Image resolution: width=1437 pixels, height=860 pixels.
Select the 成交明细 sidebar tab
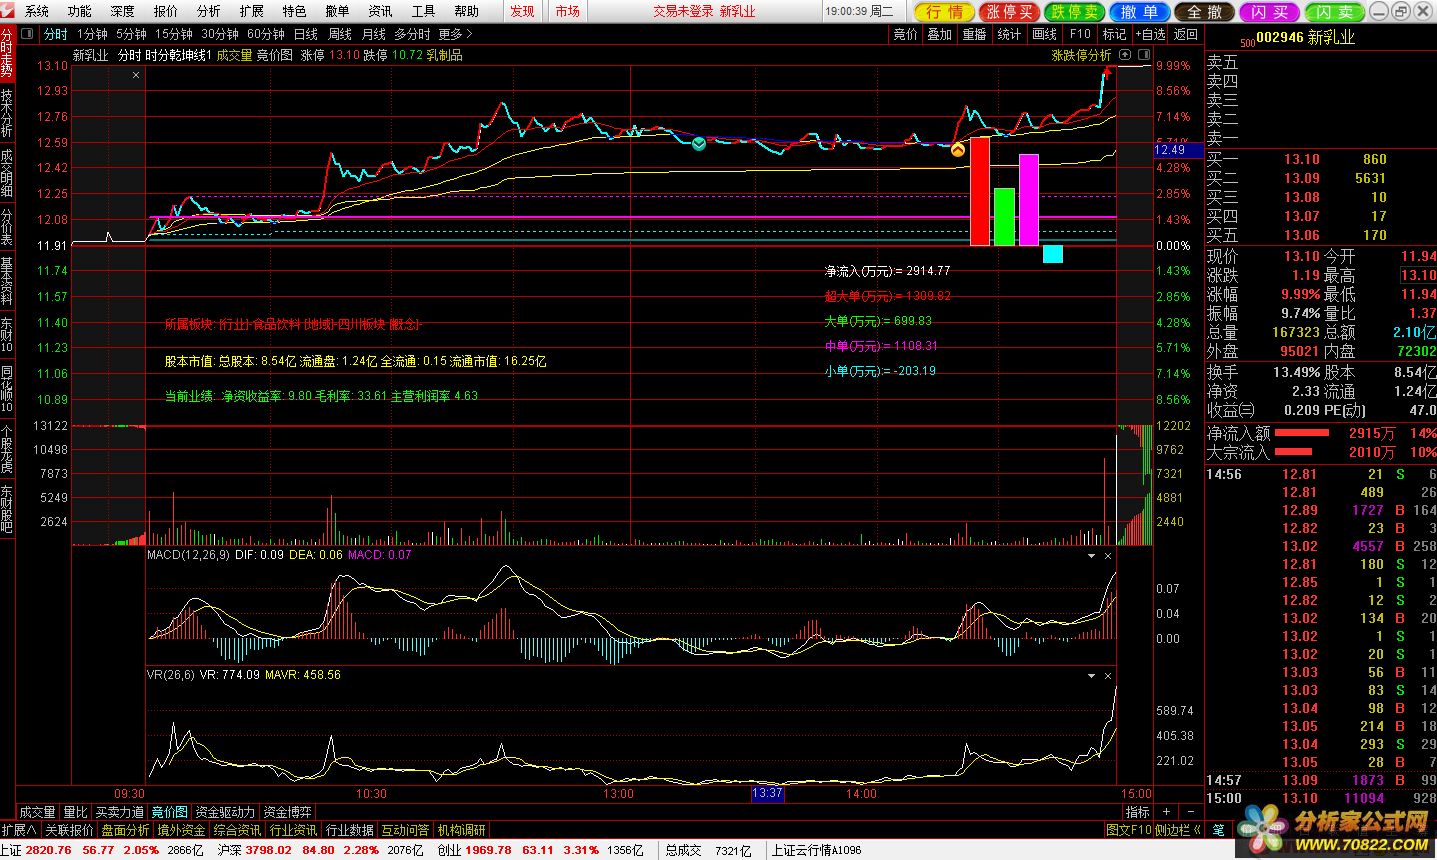coord(7,172)
